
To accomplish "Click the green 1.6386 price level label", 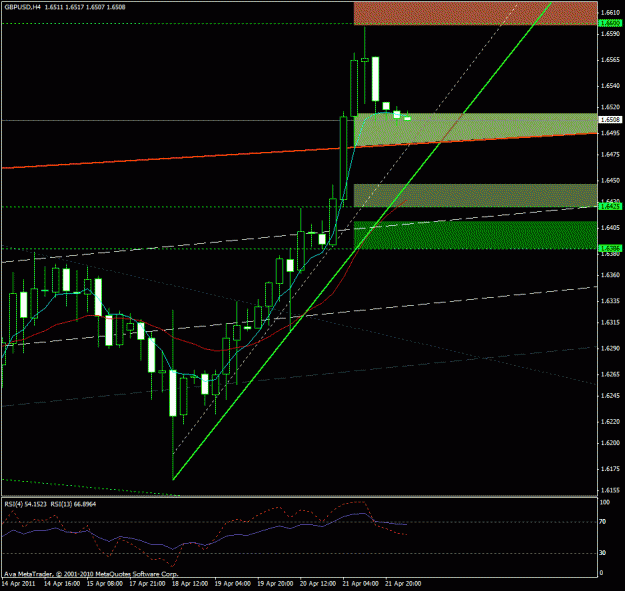I will click(x=611, y=249).
